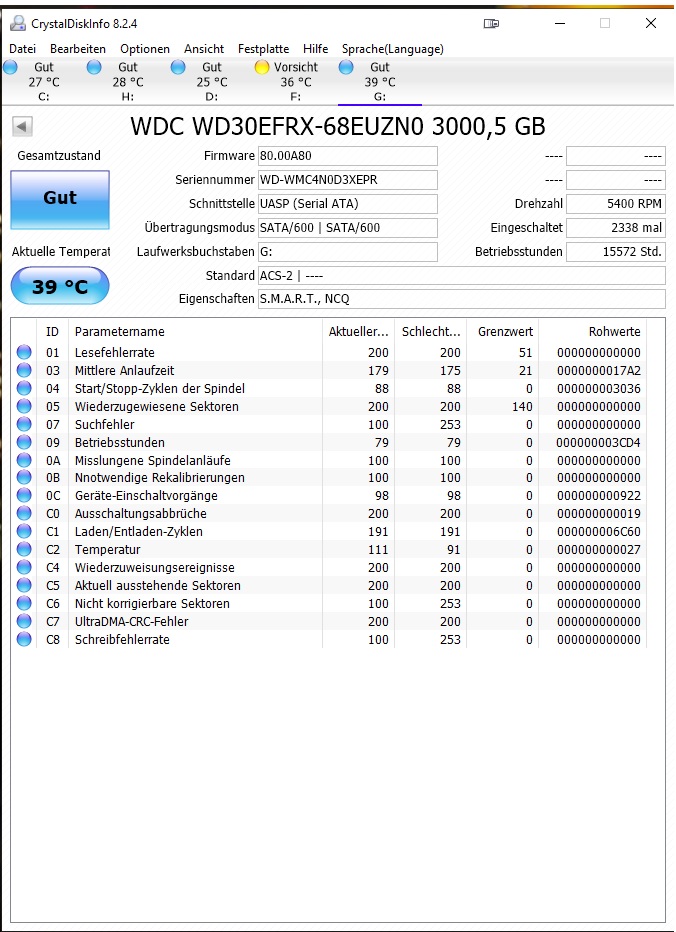
Task: Select the UltraDMA-CRC-Fehler parameter name
Action: (131, 621)
